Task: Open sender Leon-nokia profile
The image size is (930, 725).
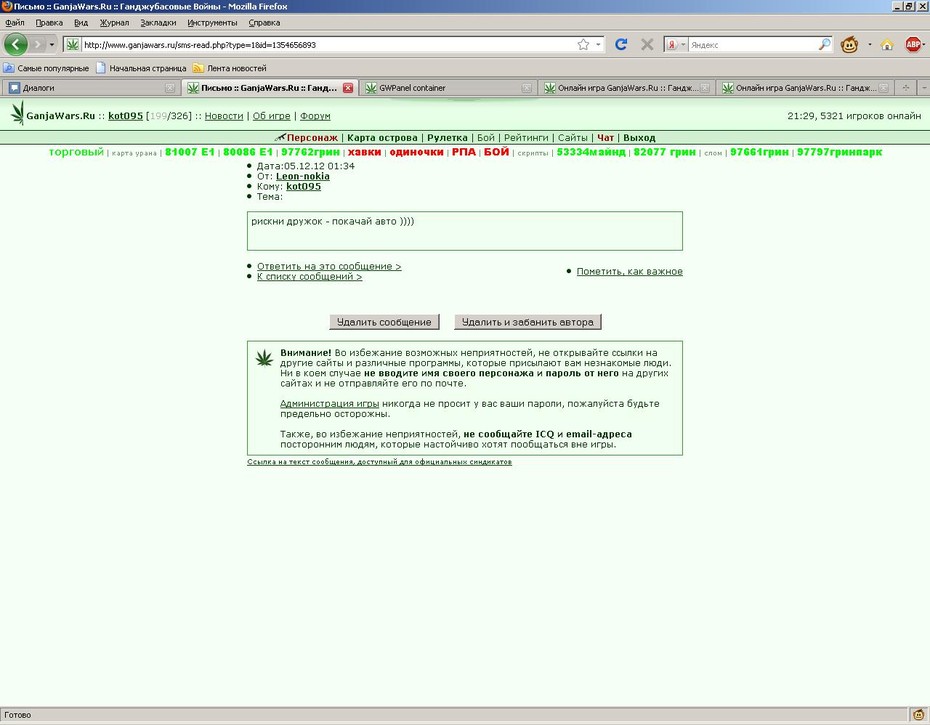Action: 302,176
